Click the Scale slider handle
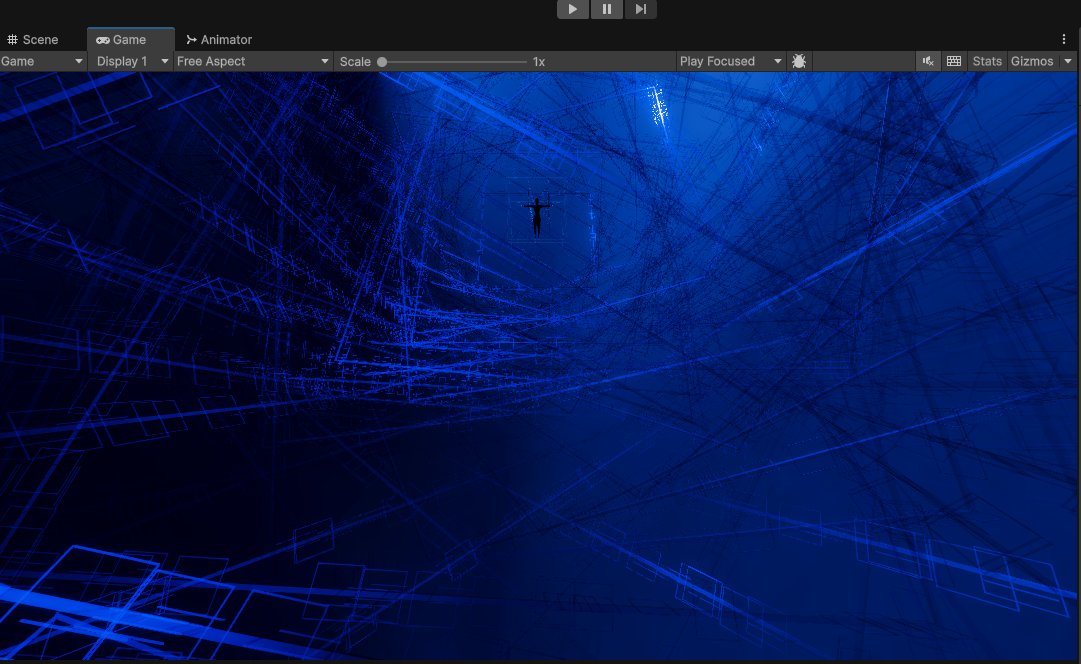The width and height of the screenshot is (1081, 664). click(x=382, y=61)
